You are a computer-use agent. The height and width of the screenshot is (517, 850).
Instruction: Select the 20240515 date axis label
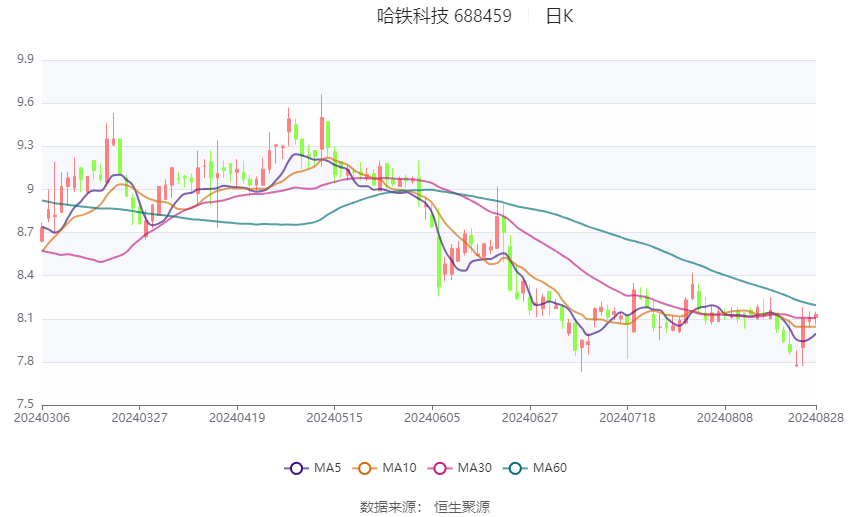[x=334, y=418]
